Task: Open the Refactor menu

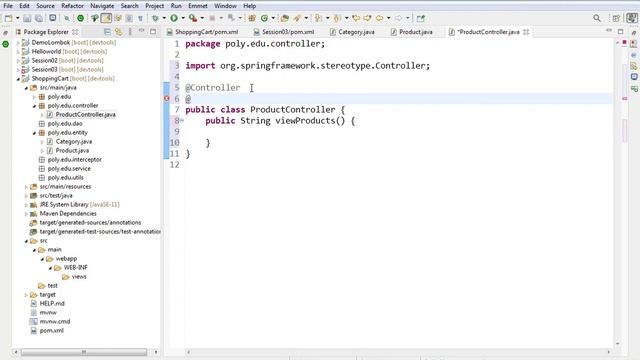Action: pyautogui.click(x=72, y=6)
